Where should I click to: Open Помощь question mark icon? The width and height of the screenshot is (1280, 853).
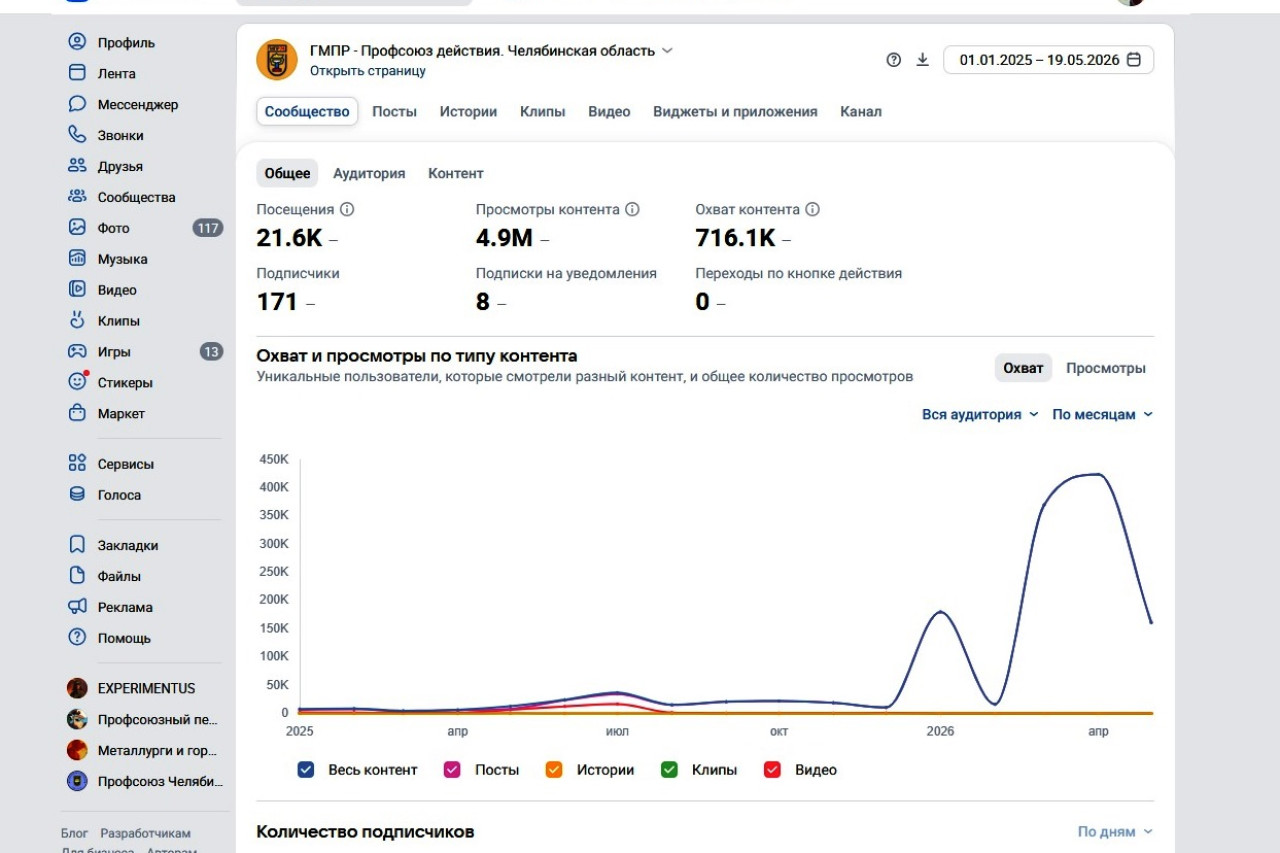pos(77,638)
